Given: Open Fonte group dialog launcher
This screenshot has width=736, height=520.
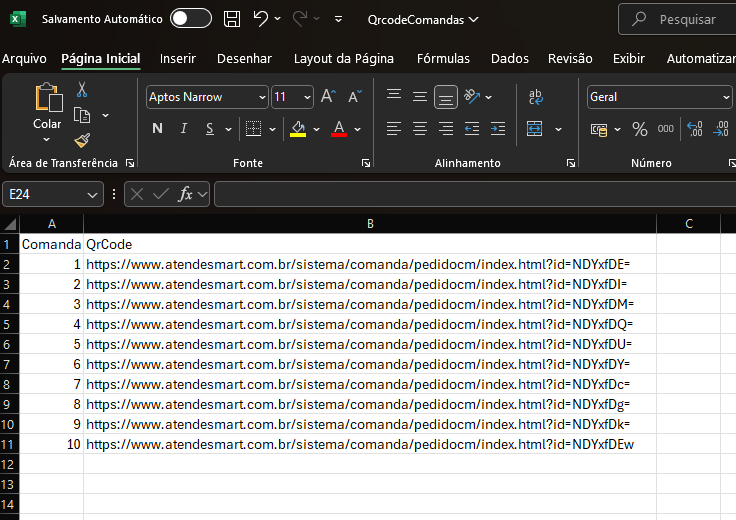Looking at the screenshot, I should click(366, 163).
